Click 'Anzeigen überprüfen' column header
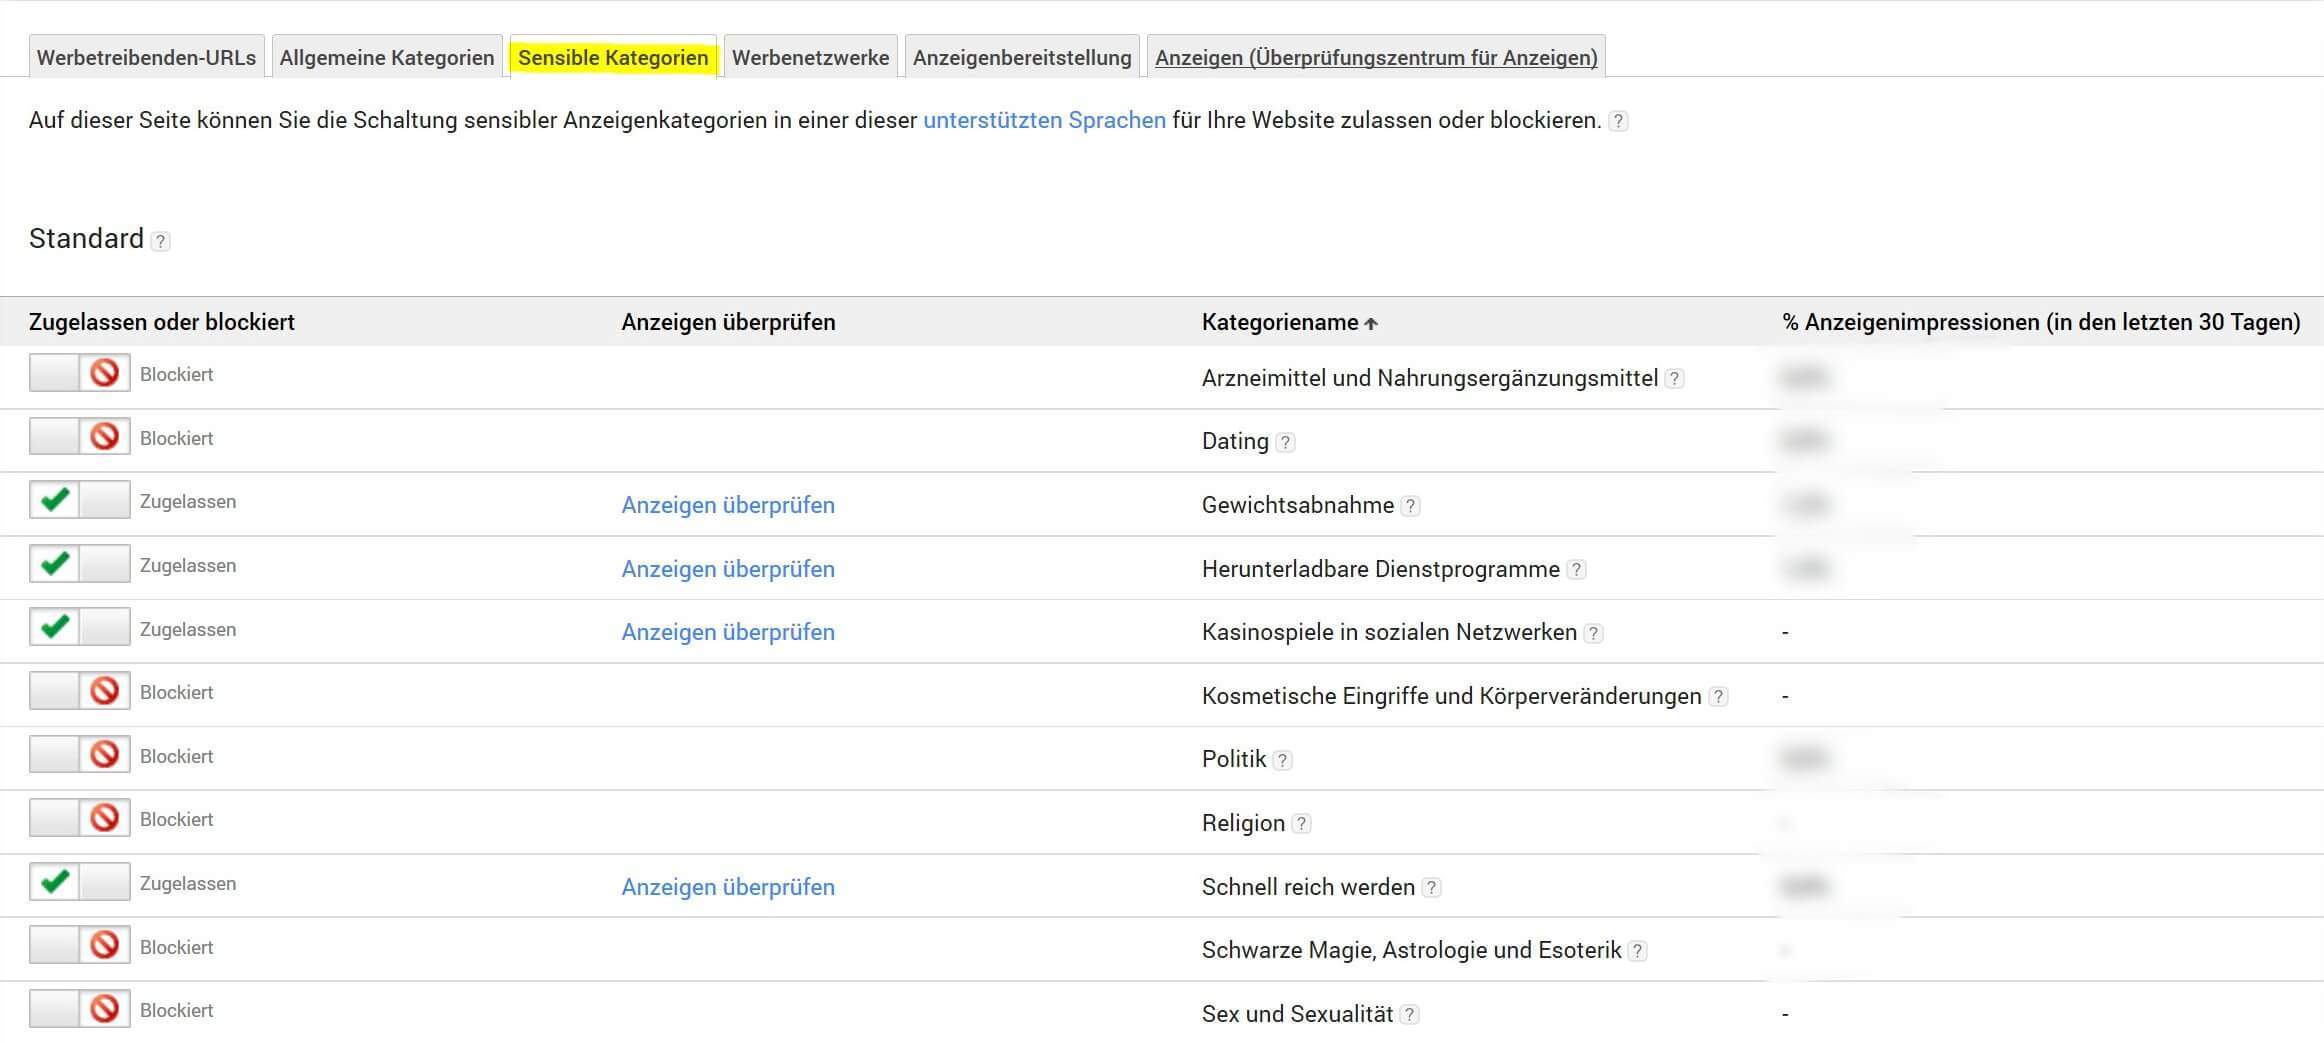The image size is (2324, 1043). pos(728,322)
